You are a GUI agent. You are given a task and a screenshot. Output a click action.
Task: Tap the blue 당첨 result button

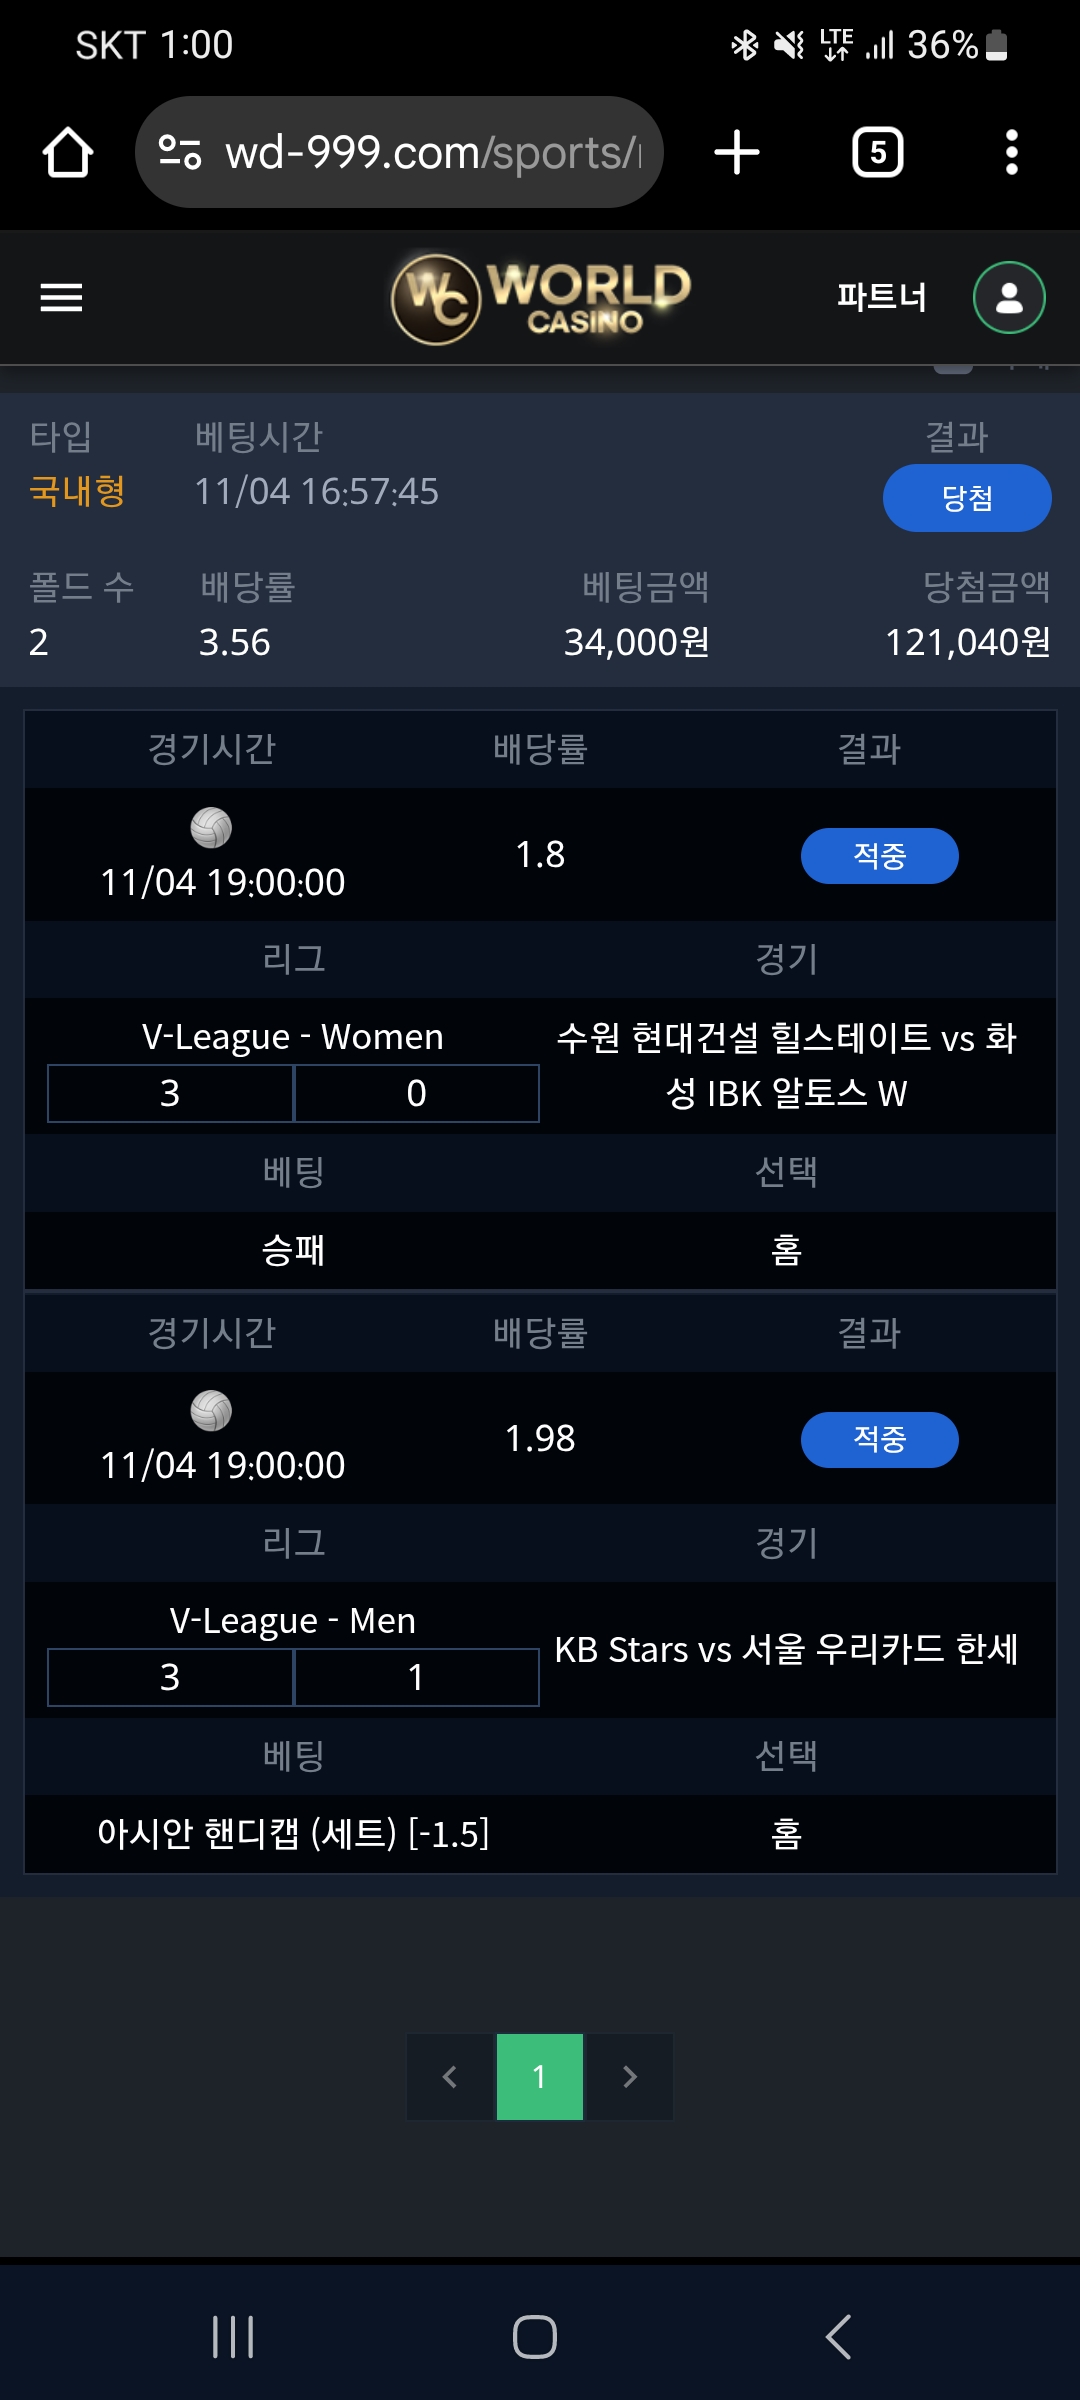click(x=966, y=498)
